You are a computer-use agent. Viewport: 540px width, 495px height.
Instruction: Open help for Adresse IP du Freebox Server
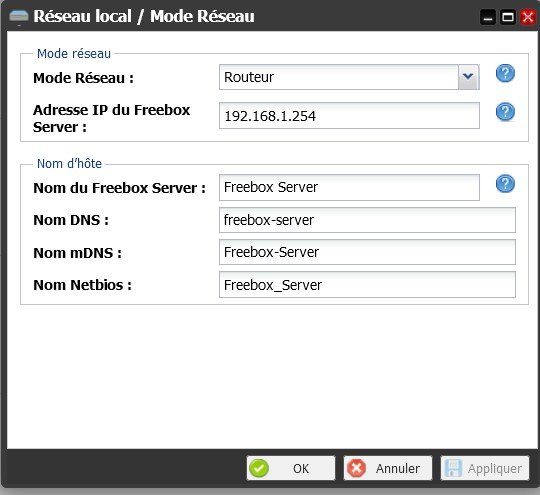coord(505,112)
